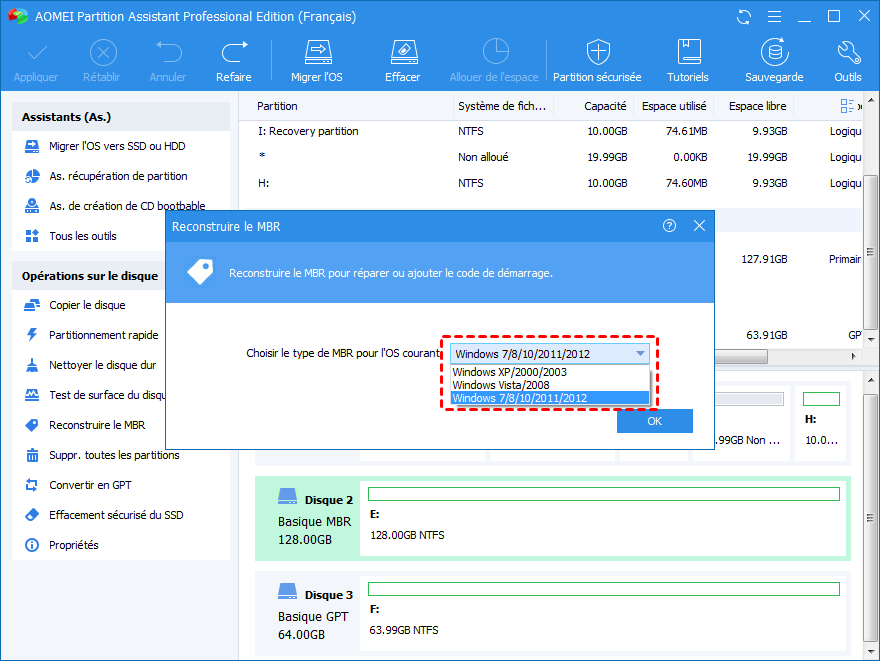
Task: Open Partition sécurisée from the toolbar
Action: tap(597, 60)
